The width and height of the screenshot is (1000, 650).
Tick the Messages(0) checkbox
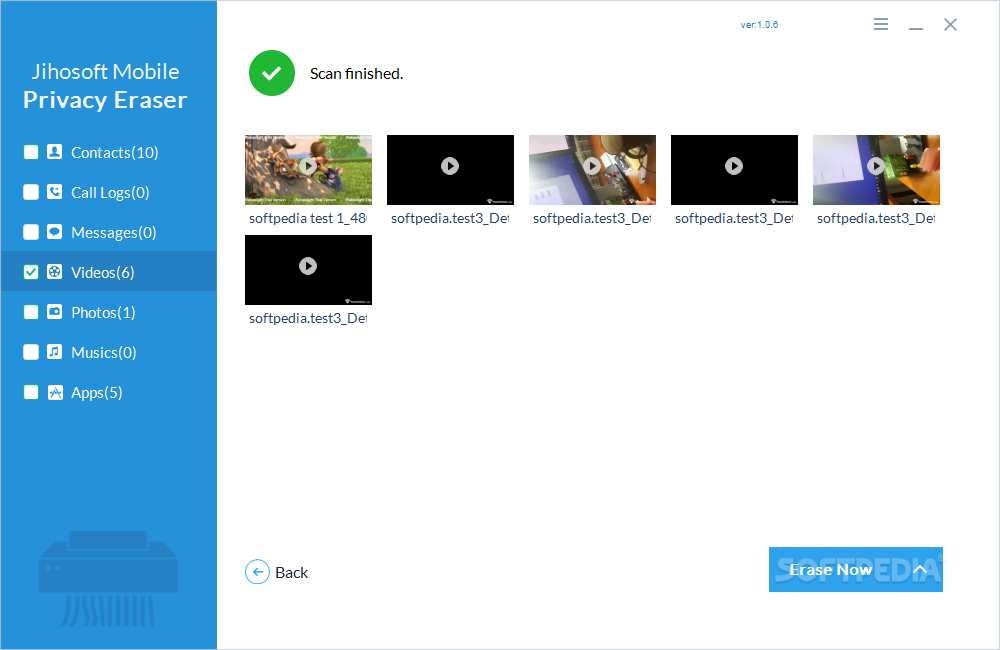point(31,232)
